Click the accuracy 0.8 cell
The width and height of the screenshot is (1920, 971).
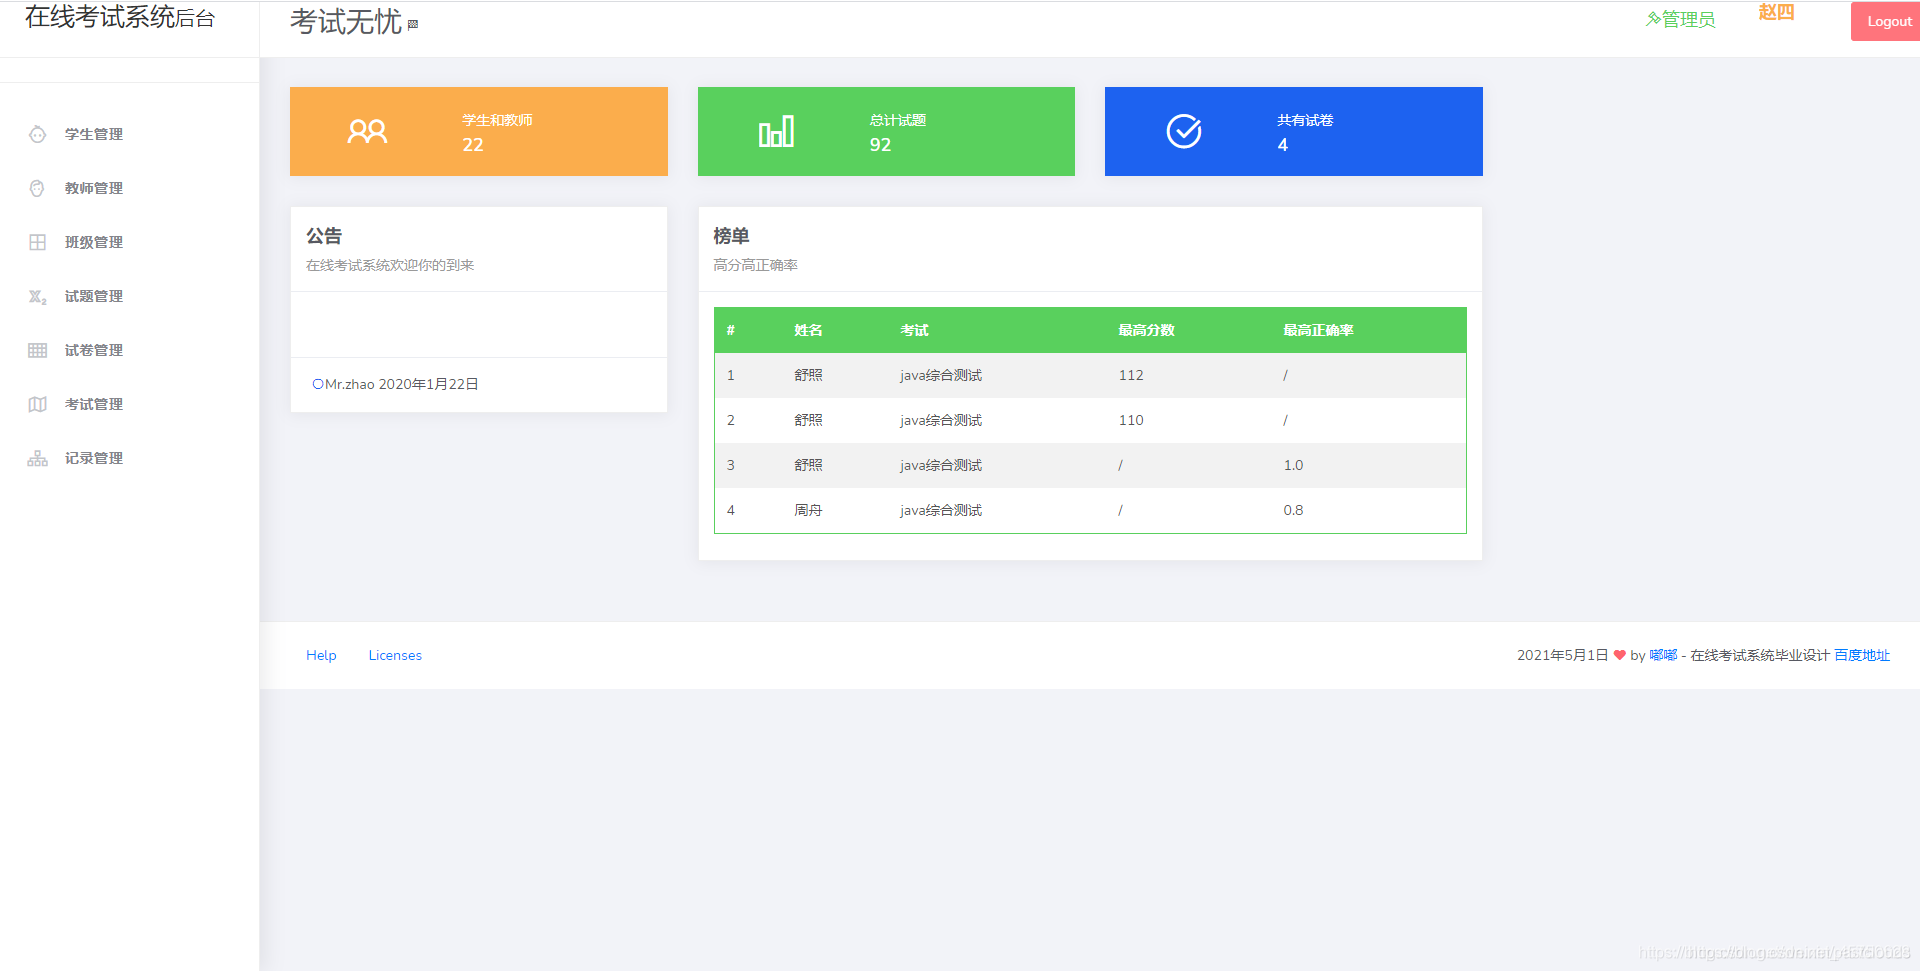click(x=1293, y=510)
